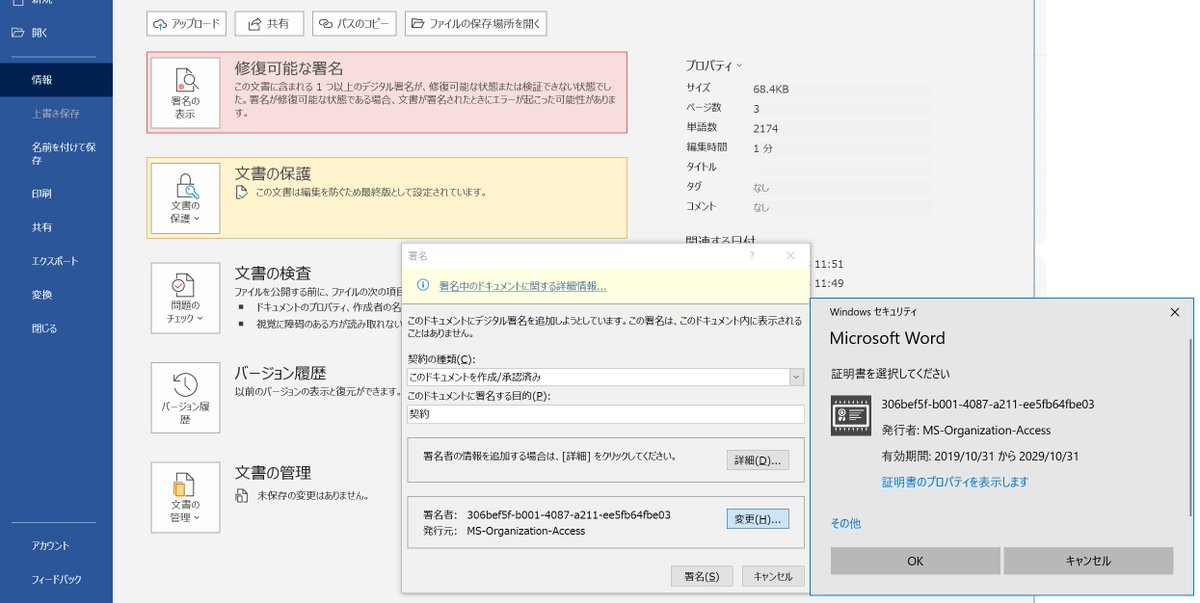Click the help ? button in 署名 dialog

[x=752, y=256]
